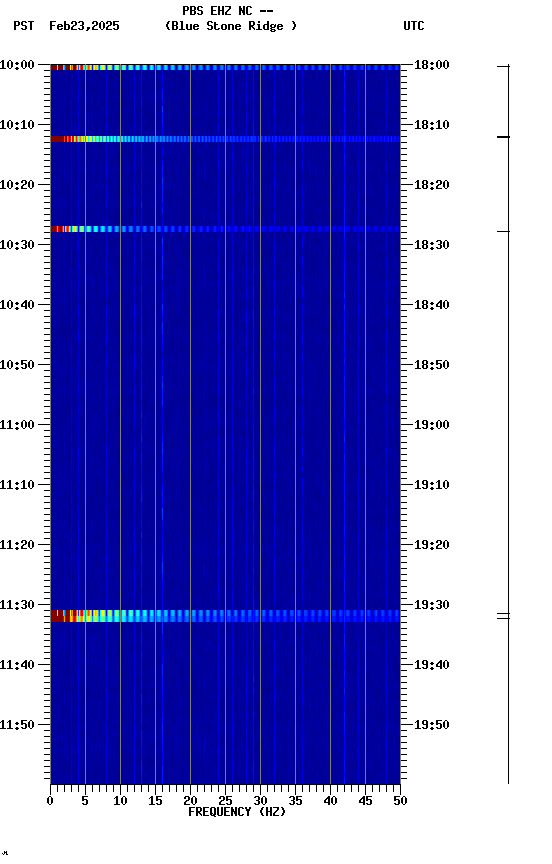Image resolution: width=552 pixels, height=864 pixels.
Task: Click the 35 Hz frequency axis label
Action: (295, 801)
